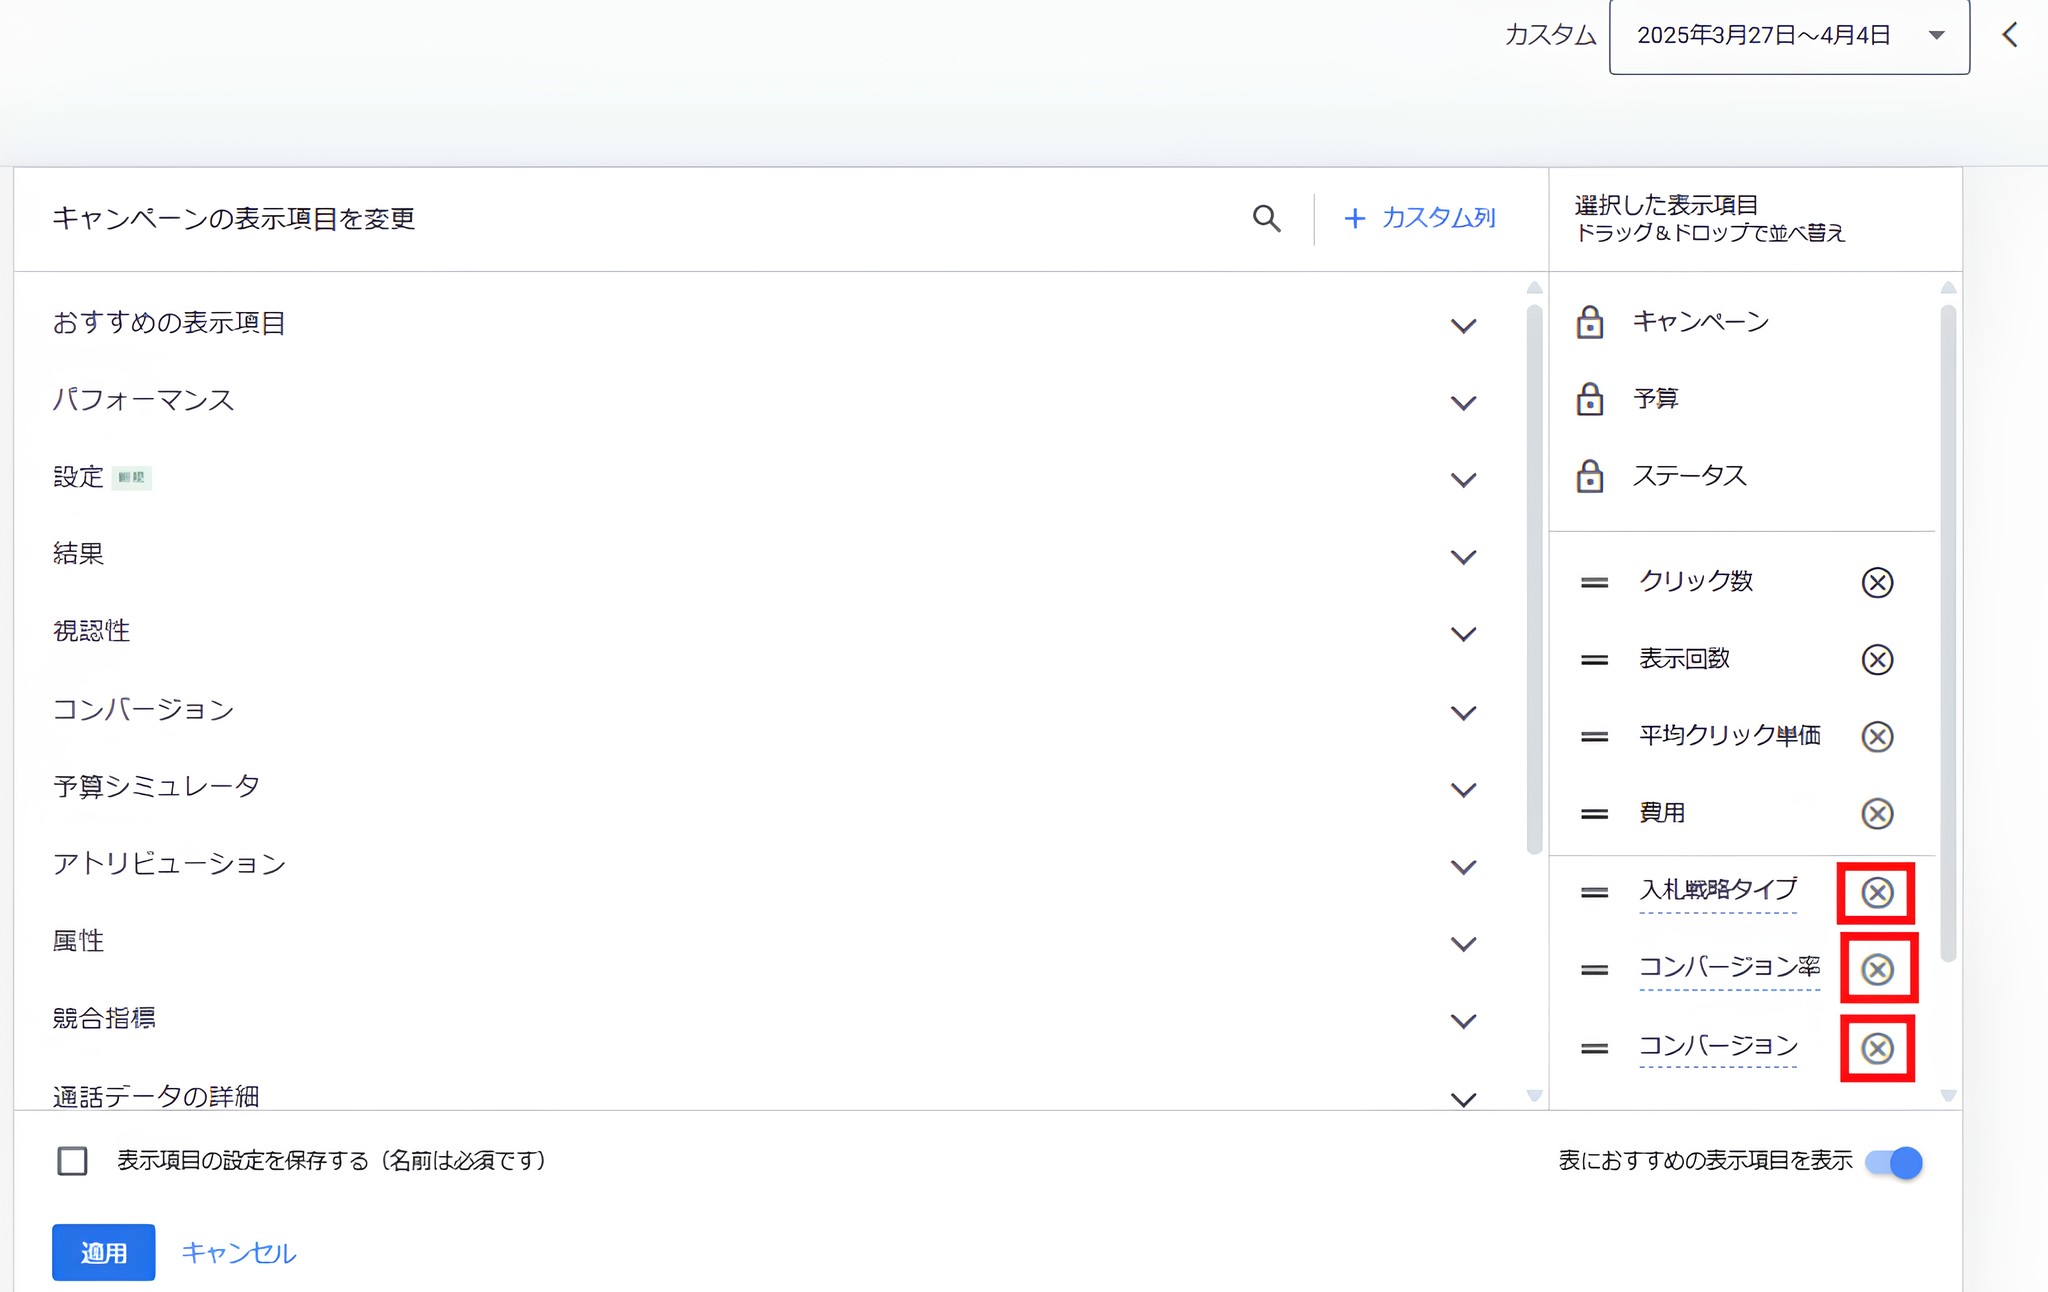Remove 入札戦略タイプ column
Screen dimensions: 2048x1292
pos(1877,892)
